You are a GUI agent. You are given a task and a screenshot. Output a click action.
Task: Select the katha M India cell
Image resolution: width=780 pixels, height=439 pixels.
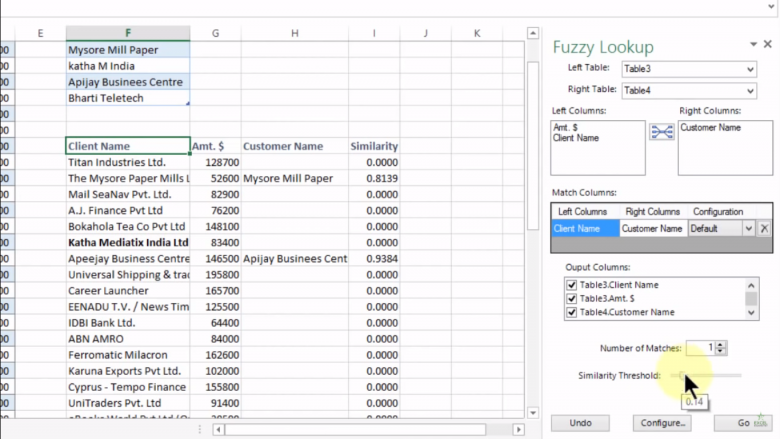pos(128,66)
